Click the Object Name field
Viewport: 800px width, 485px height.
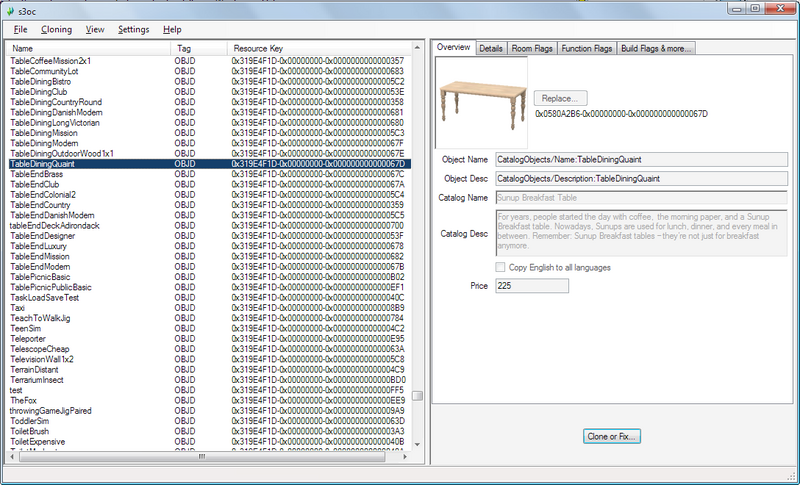pos(641,160)
